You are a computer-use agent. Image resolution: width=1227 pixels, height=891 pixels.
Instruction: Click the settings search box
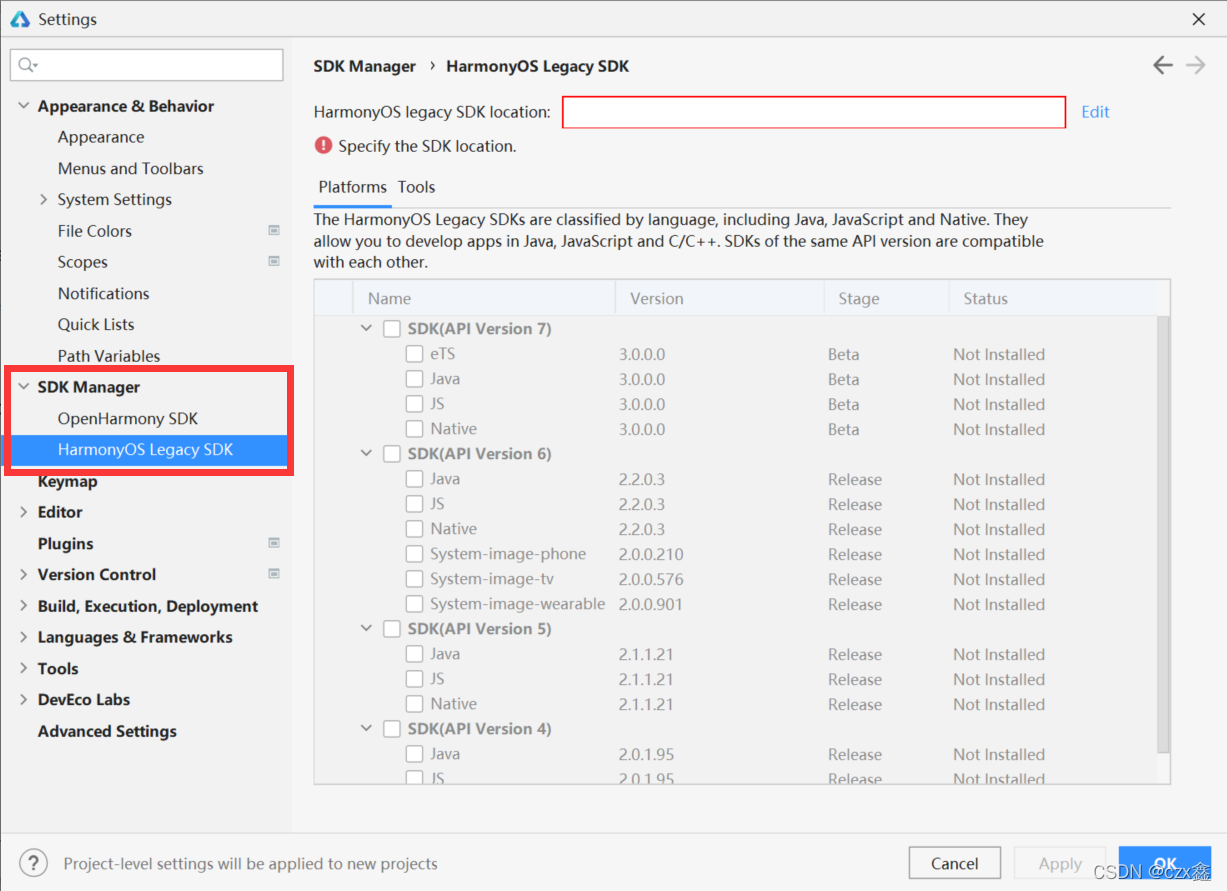[x=147, y=65]
